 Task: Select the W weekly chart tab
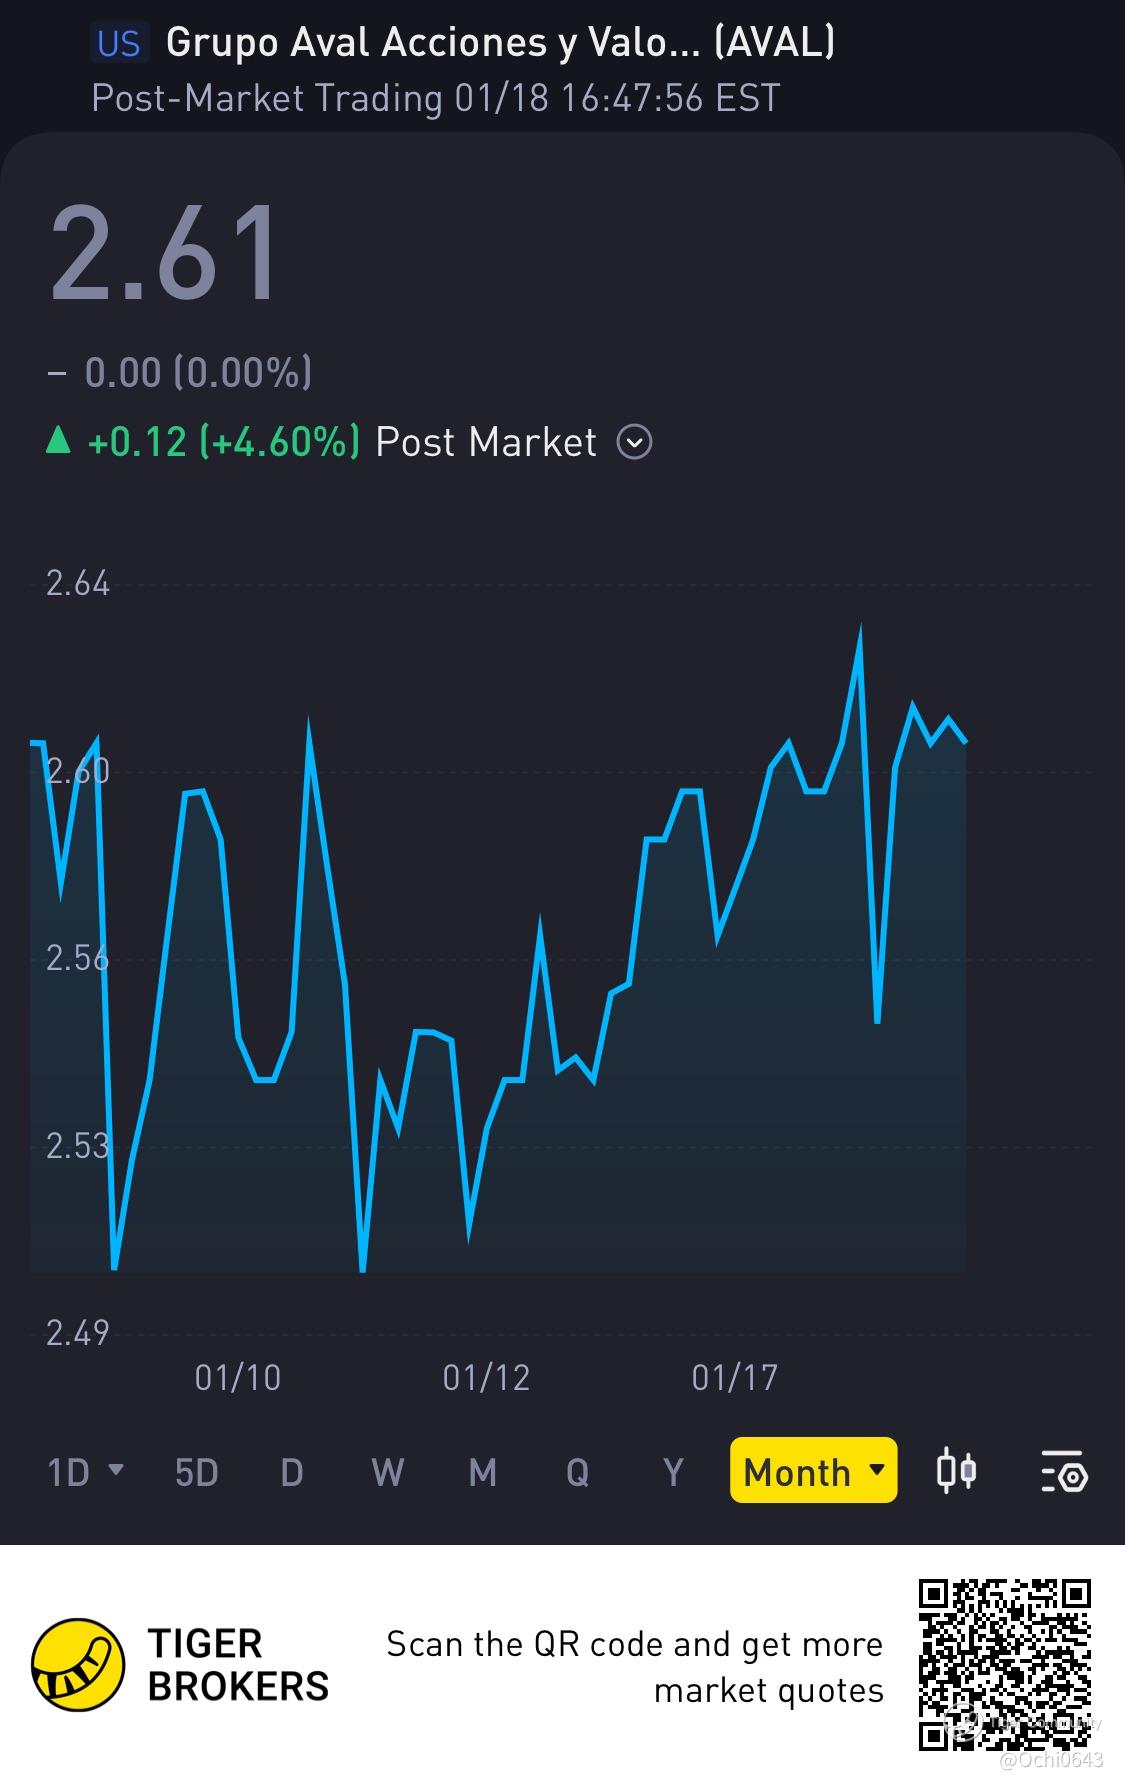387,1472
